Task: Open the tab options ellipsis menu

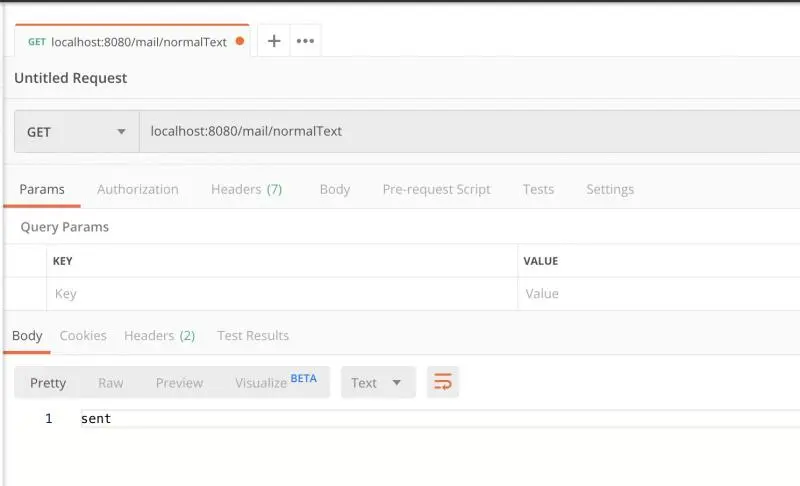Action: (305, 41)
